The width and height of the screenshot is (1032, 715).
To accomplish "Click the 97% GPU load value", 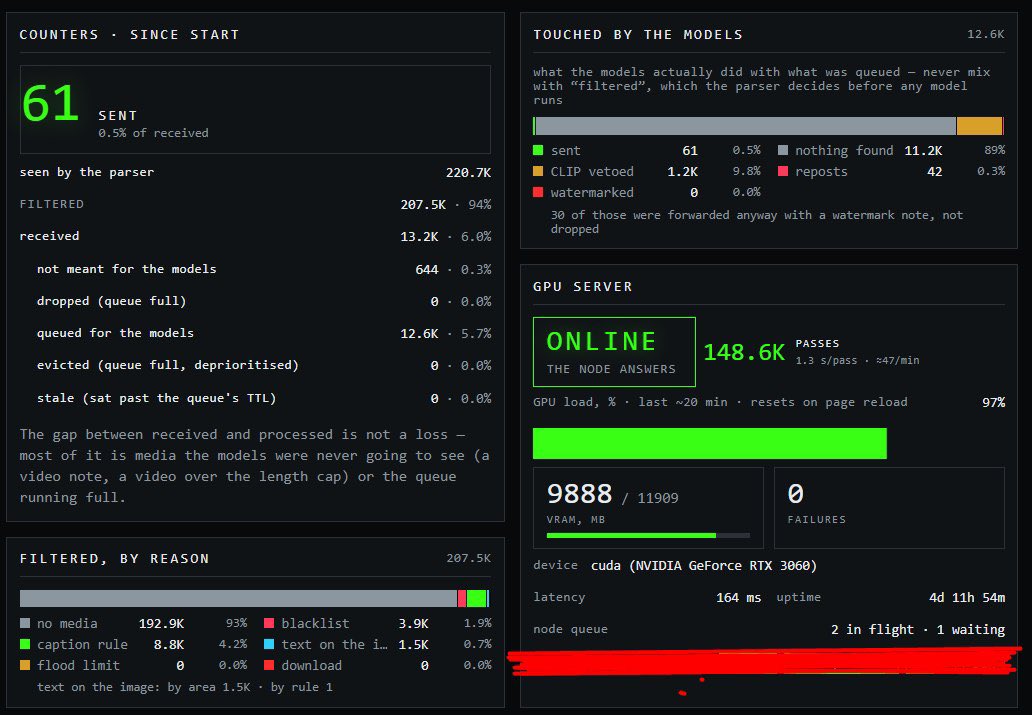I will point(993,402).
